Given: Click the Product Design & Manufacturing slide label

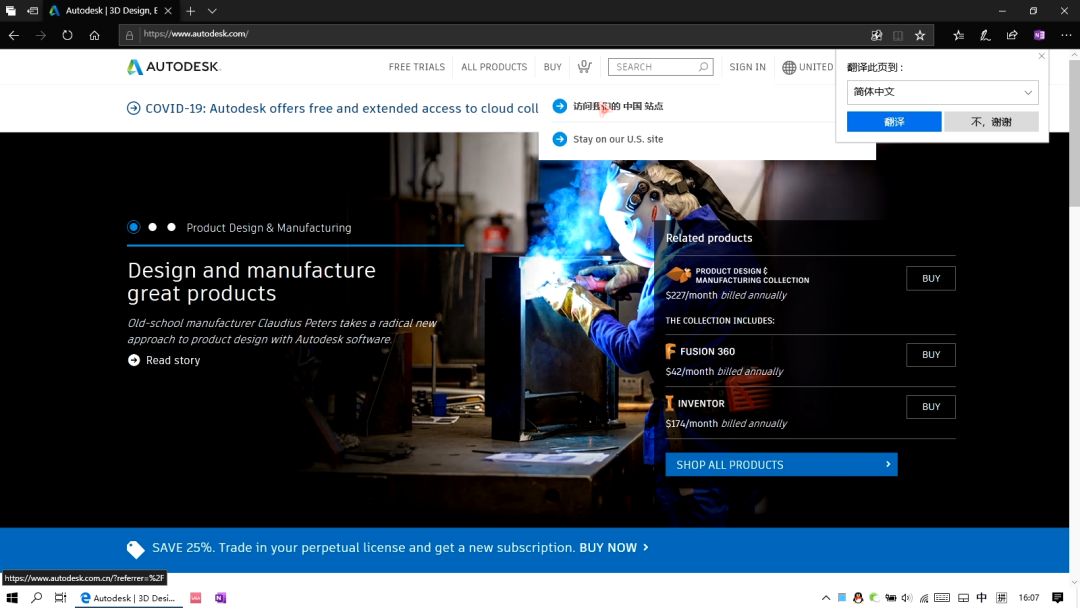Looking at the screenshot, I should pyautogui.click(x=269, y=228).
